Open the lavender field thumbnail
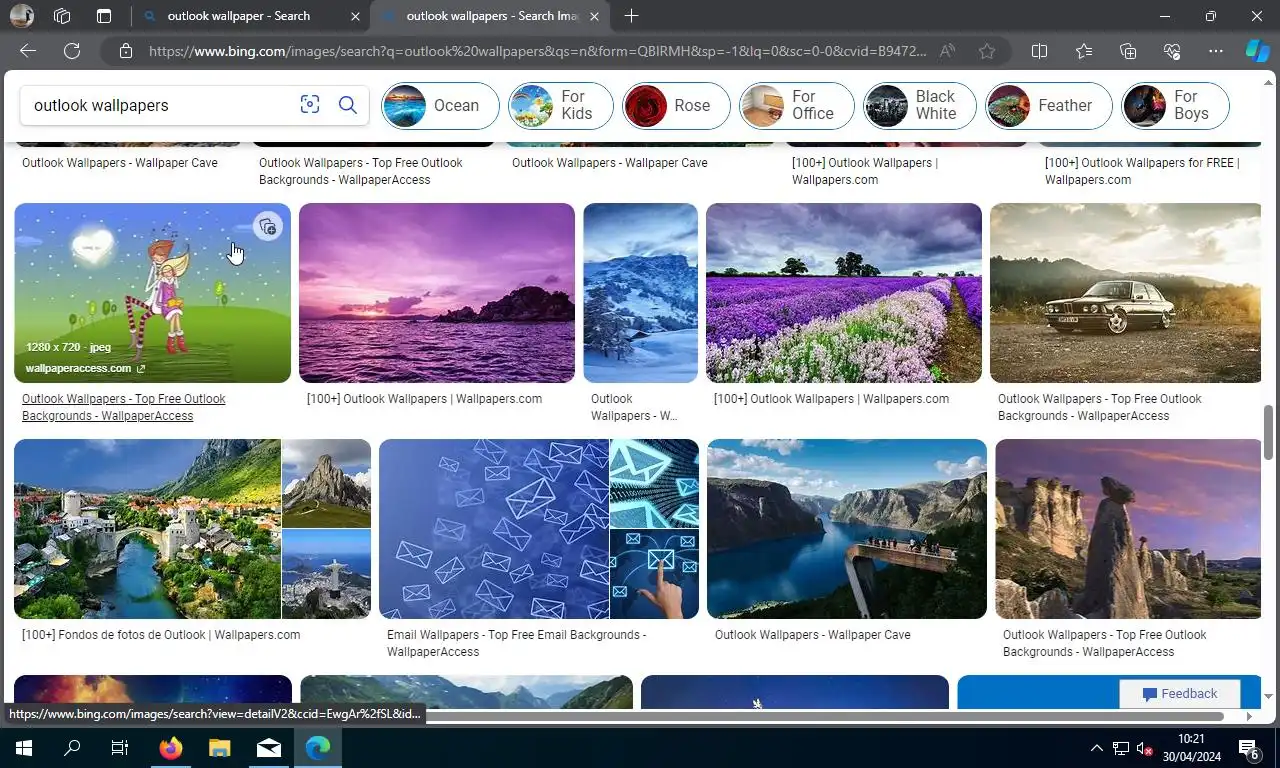The image size is (1280, 768). (844, 293)
